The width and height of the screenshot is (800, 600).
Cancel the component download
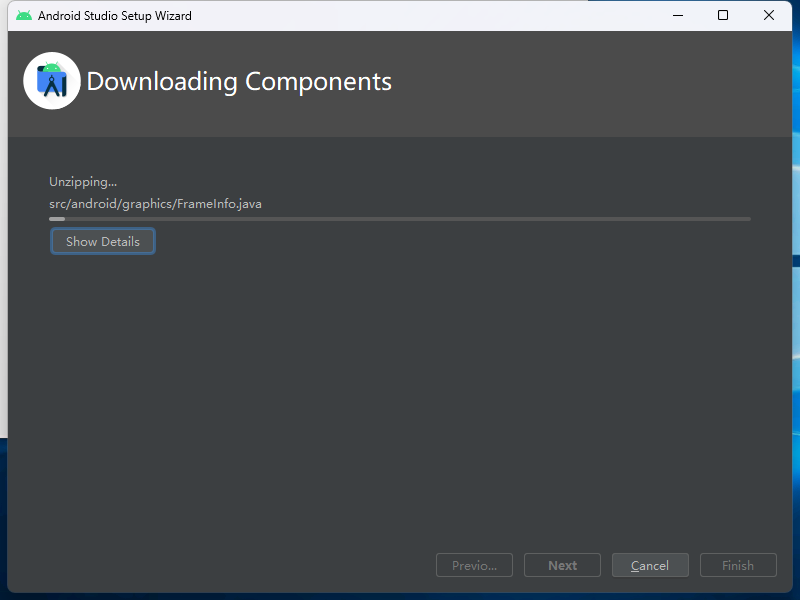[x=650, y=565]
